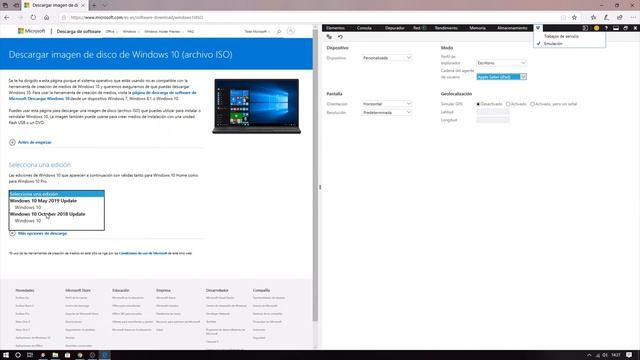Screen dimensions: 640x360
Task: Switch to the Almacenamiento tab
Action: tap(512, 28)
